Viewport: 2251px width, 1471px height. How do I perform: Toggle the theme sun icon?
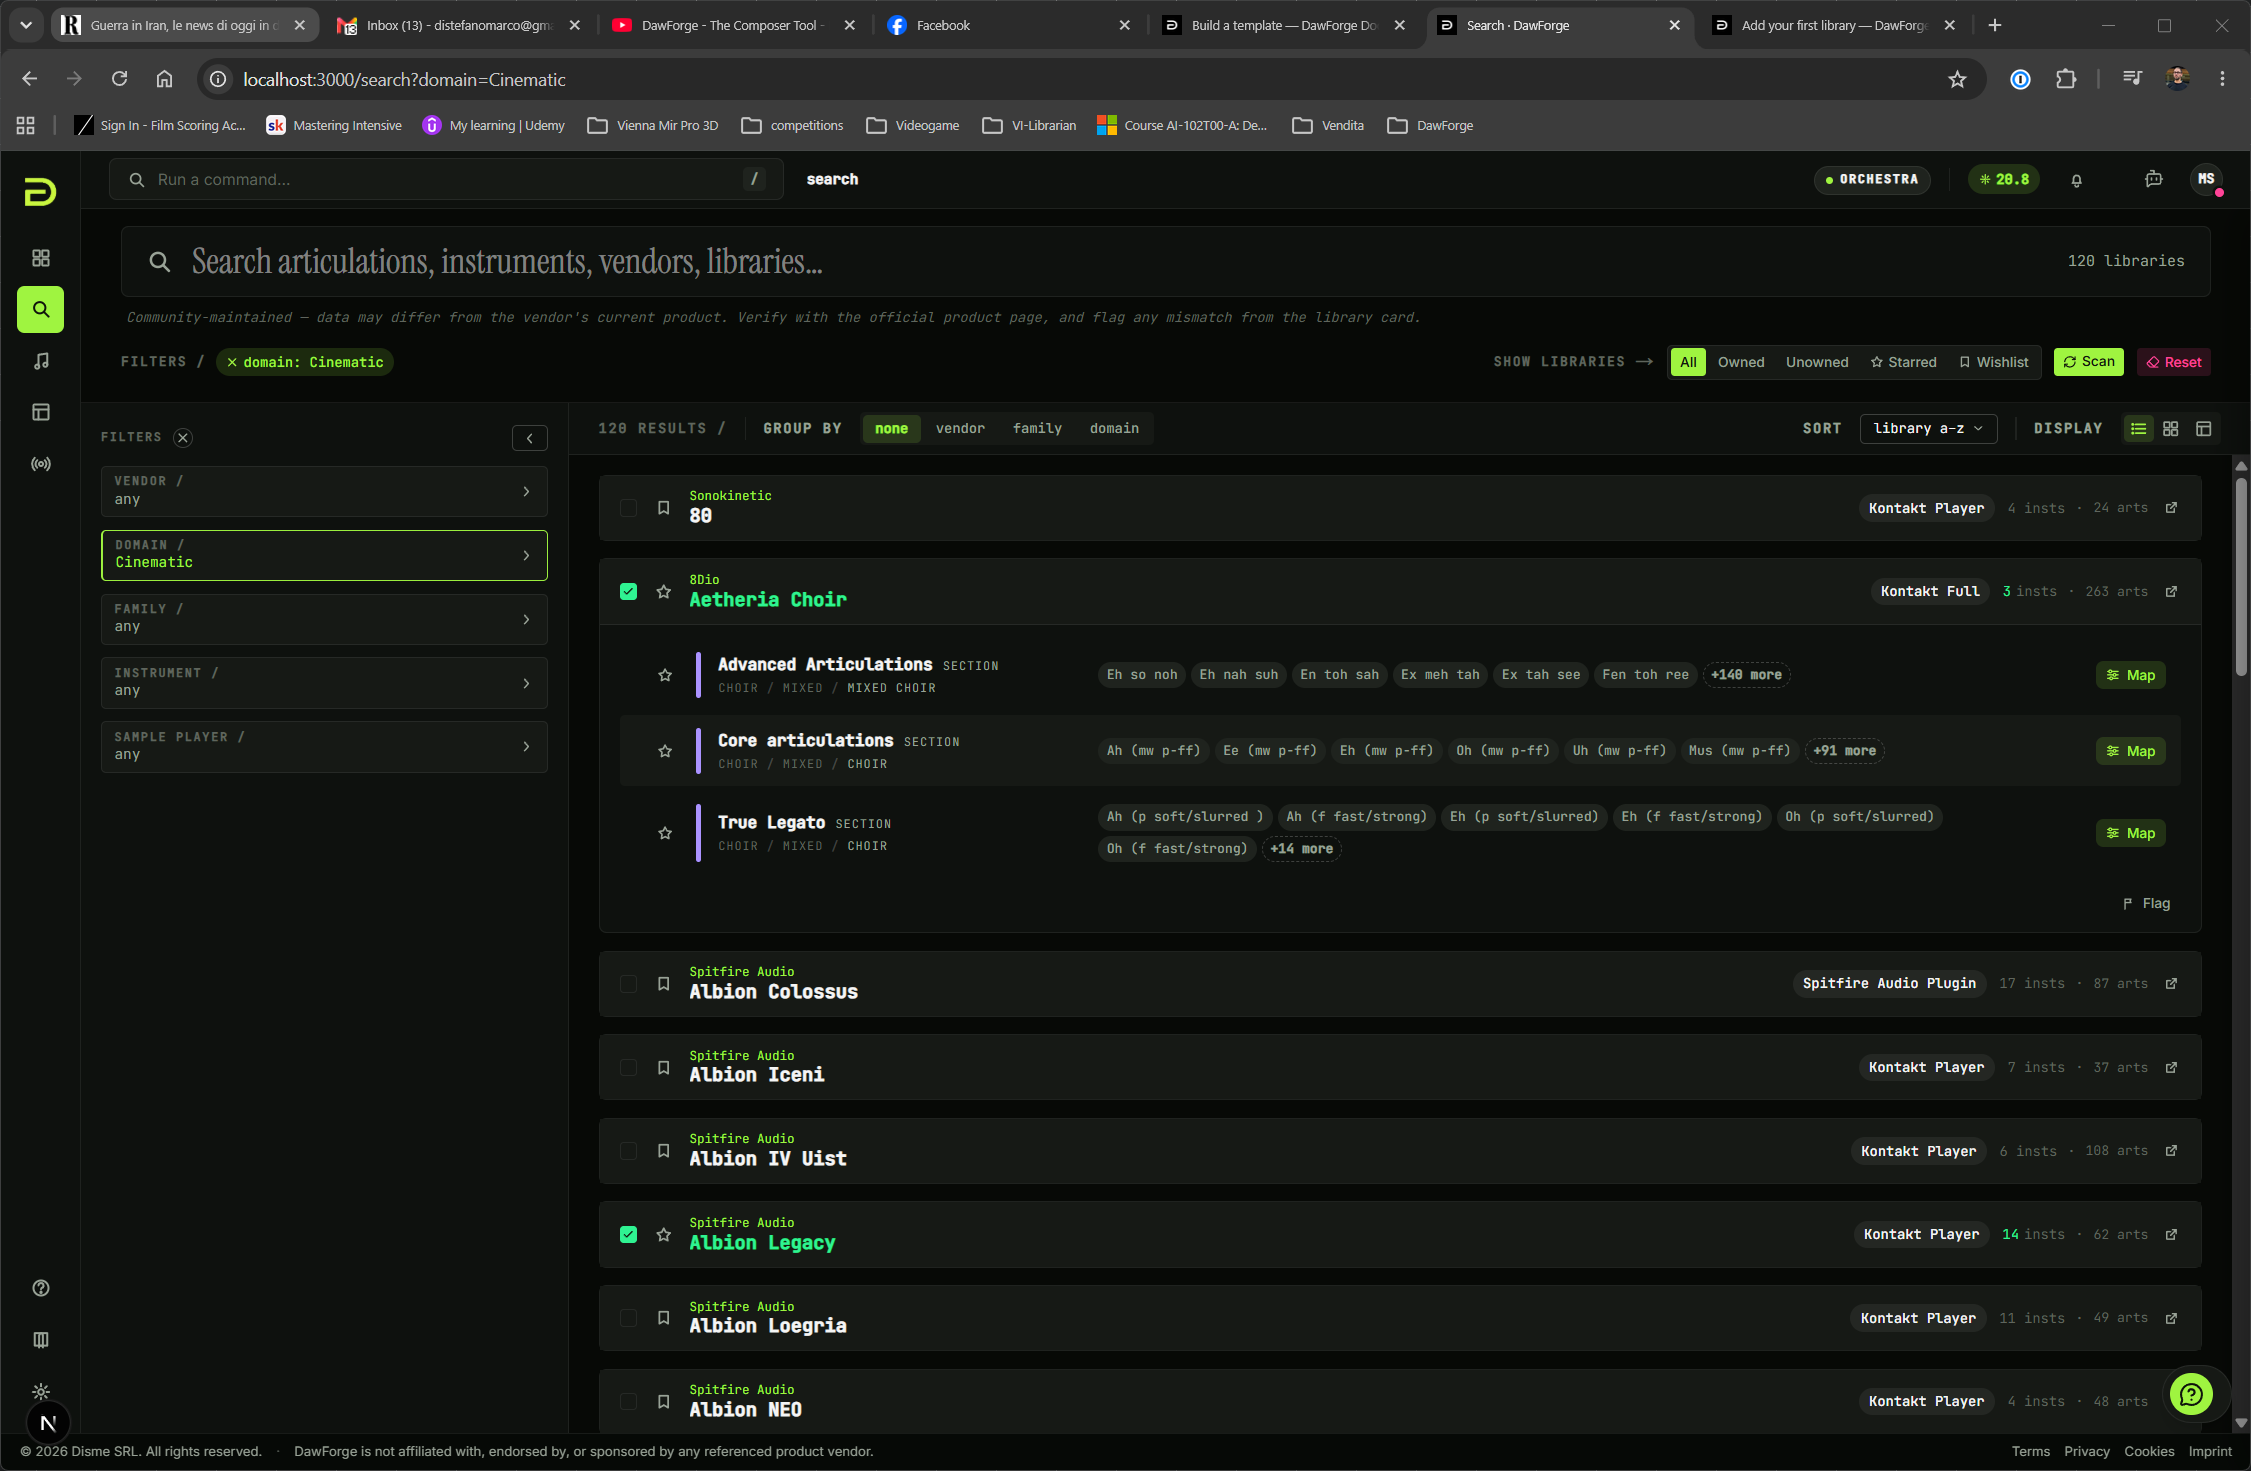pyautogui.click(x=41, y=1392)
